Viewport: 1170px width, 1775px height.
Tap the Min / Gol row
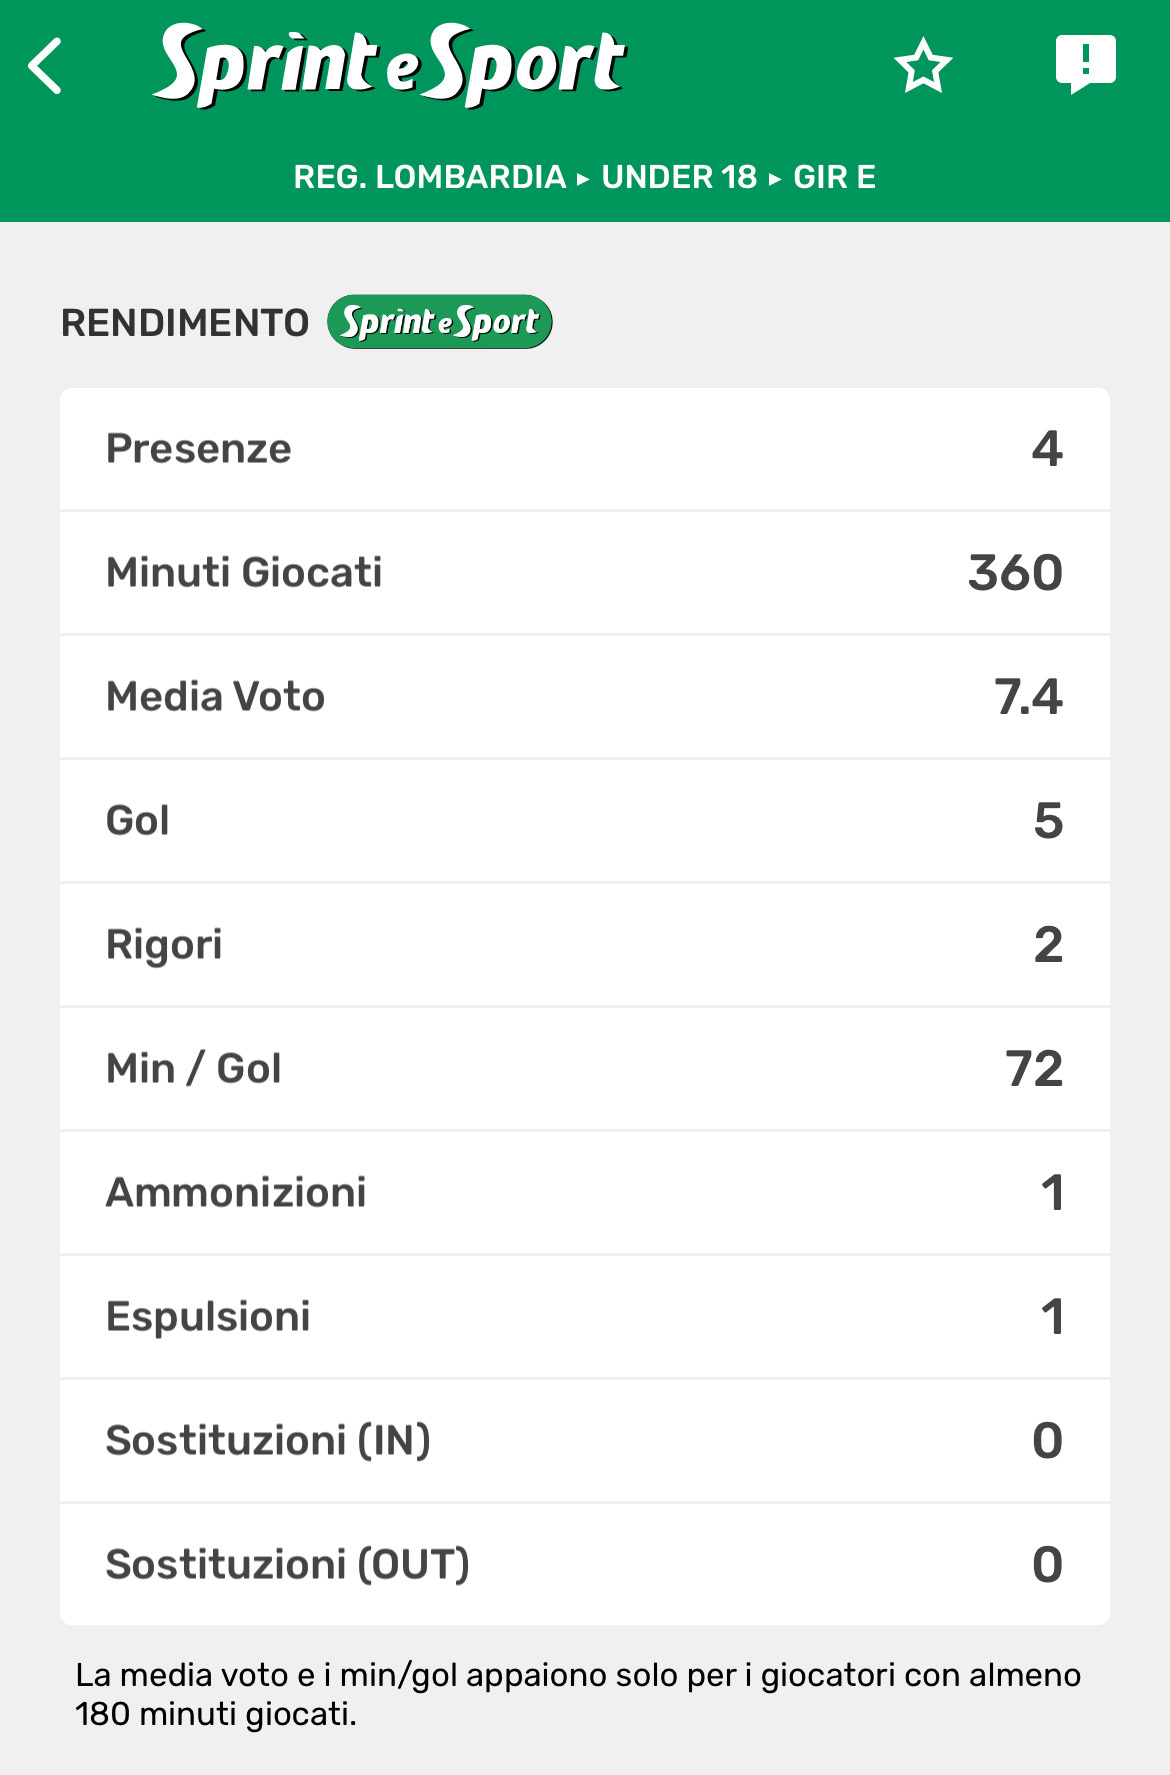pos(585,1069)
